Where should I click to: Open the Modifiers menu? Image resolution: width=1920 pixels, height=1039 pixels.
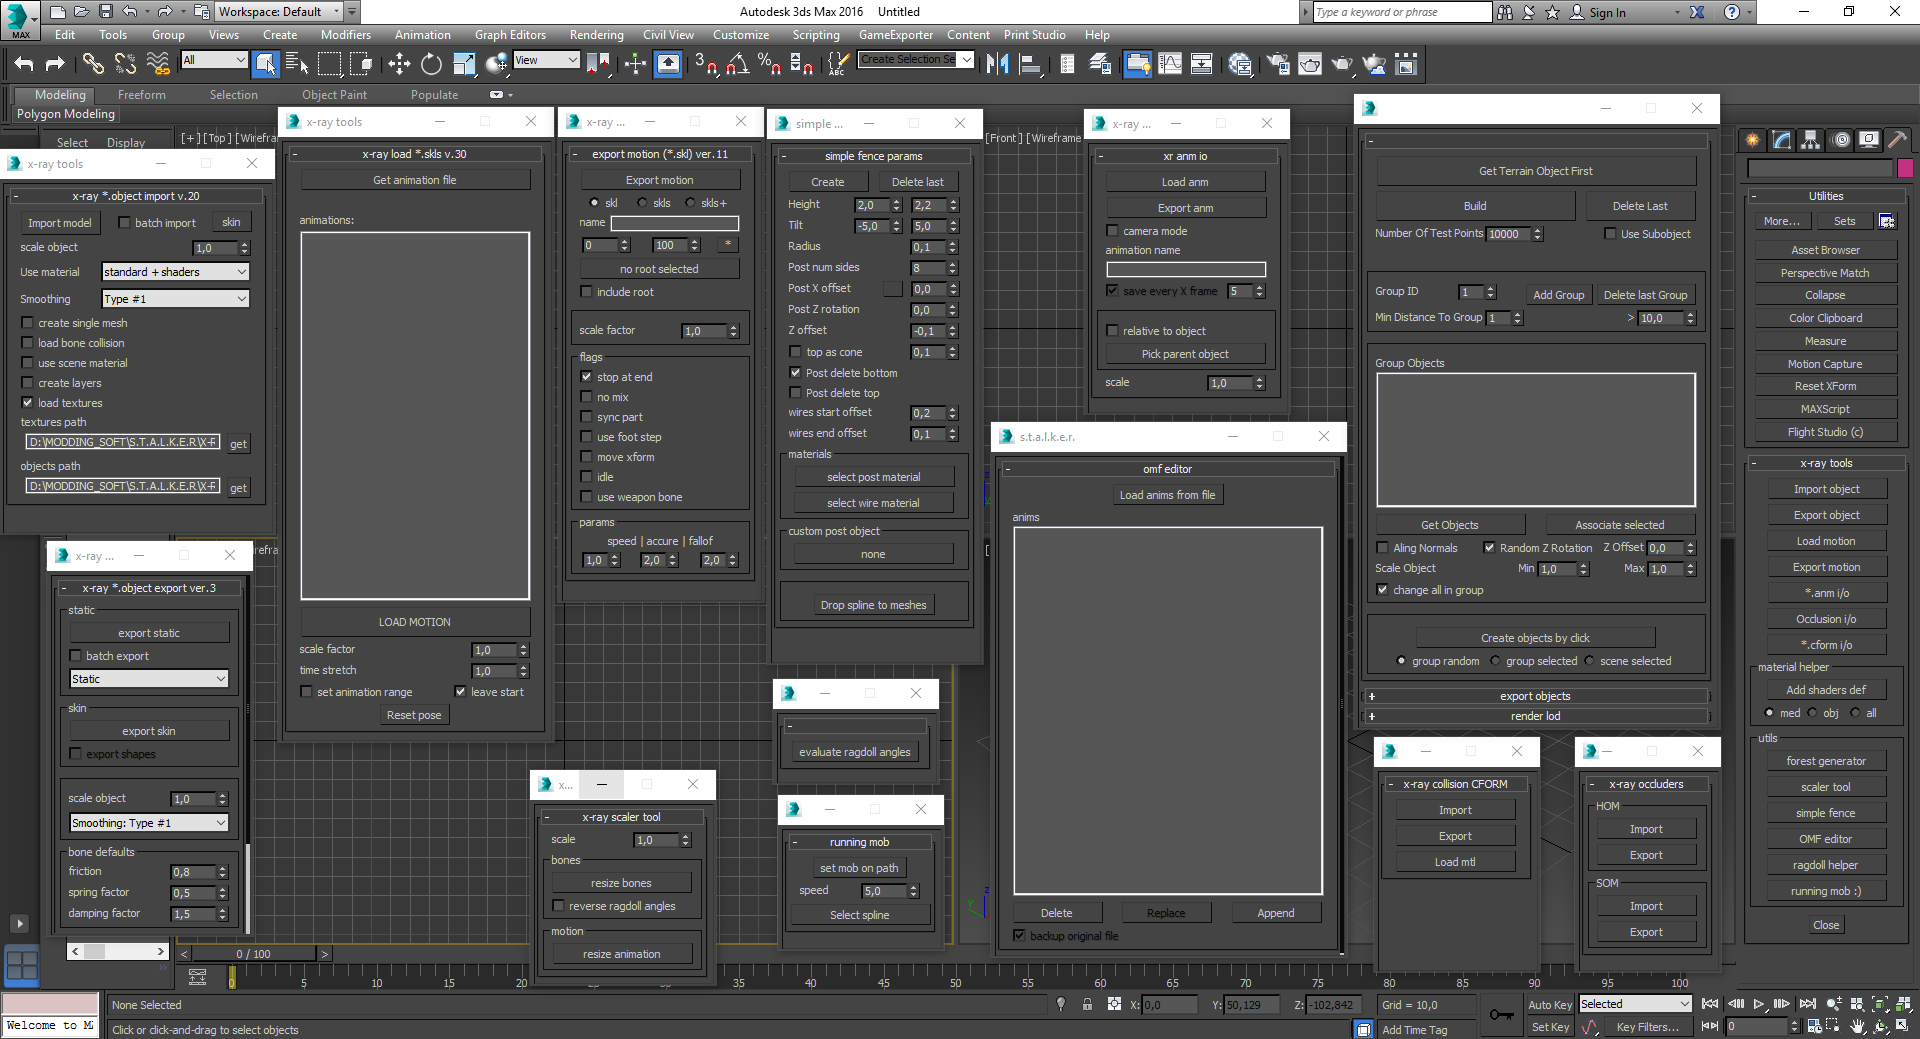[345, 35]
